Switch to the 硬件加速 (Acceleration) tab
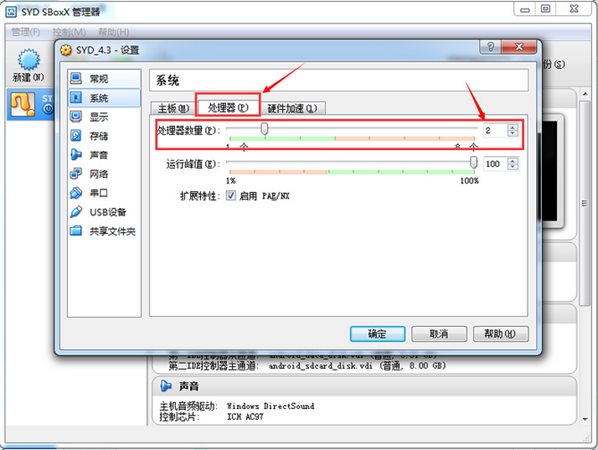598x450 pixels. point(292,108)
